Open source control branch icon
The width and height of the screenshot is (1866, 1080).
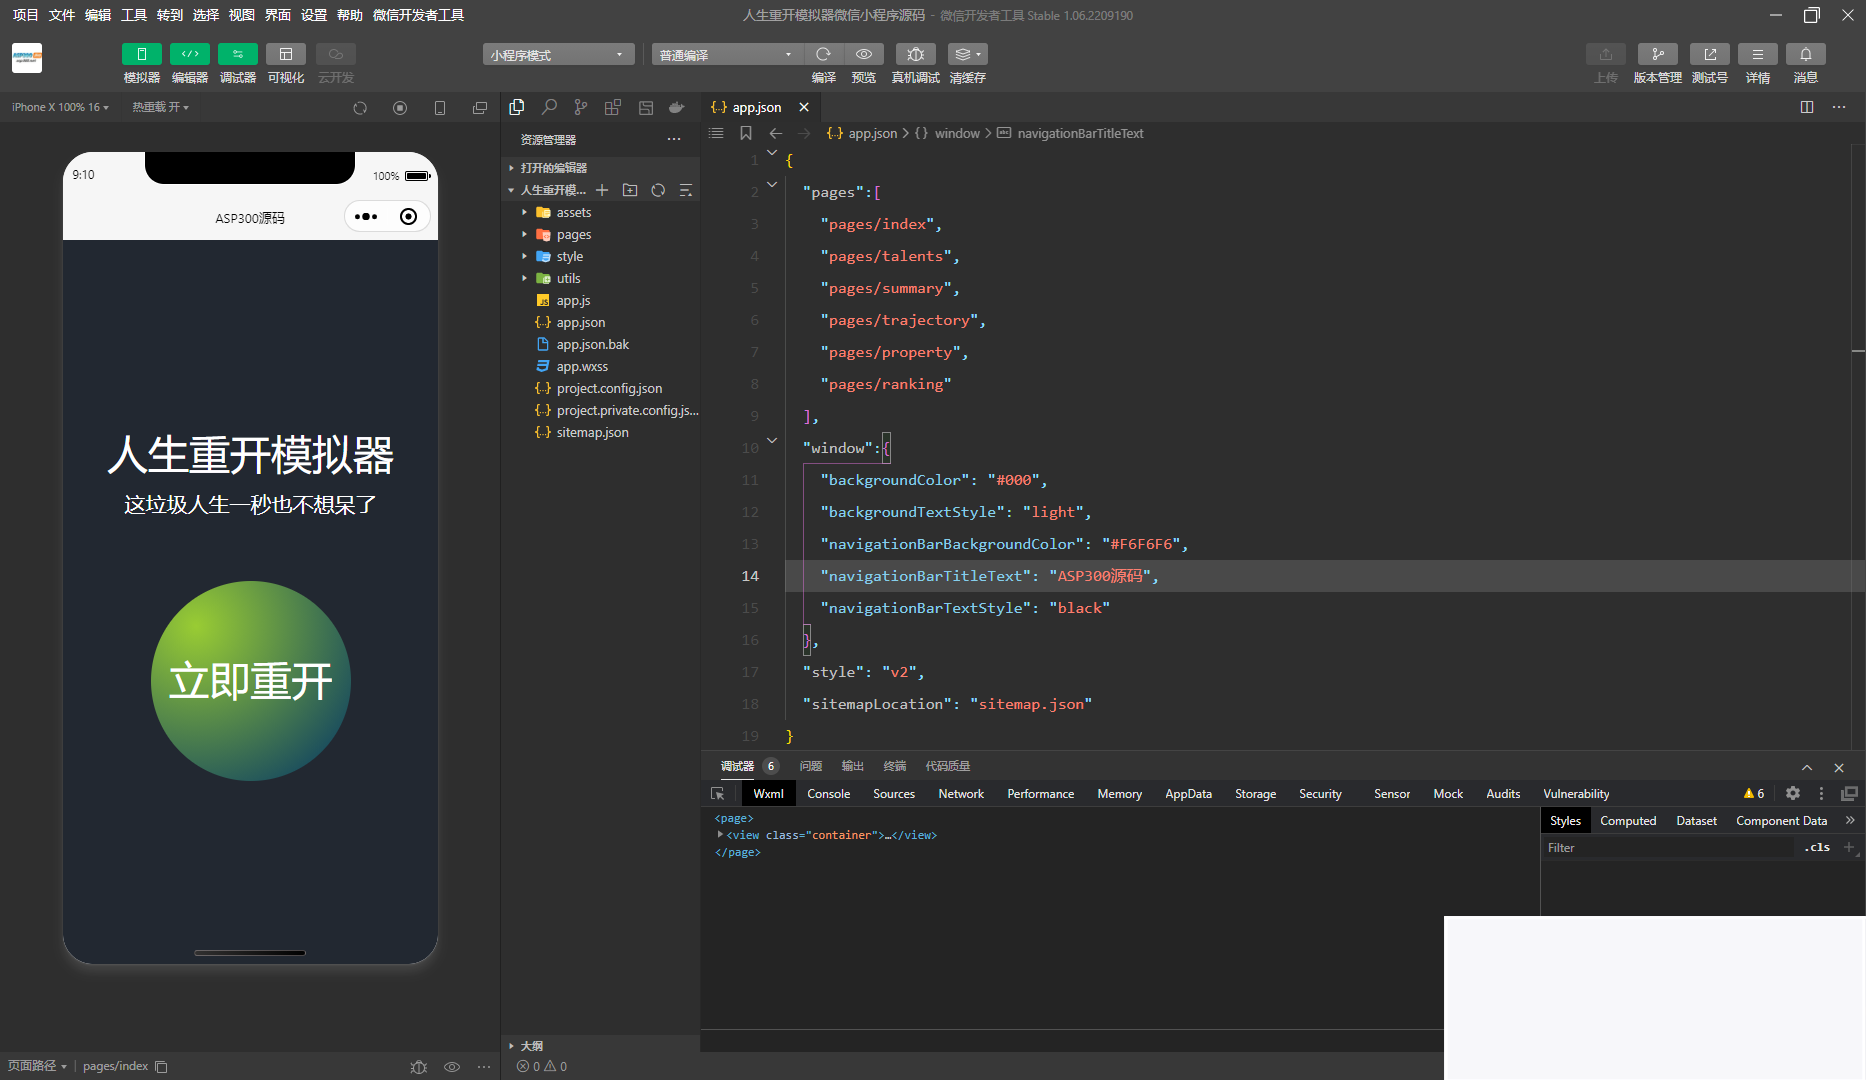coord(581,107)
